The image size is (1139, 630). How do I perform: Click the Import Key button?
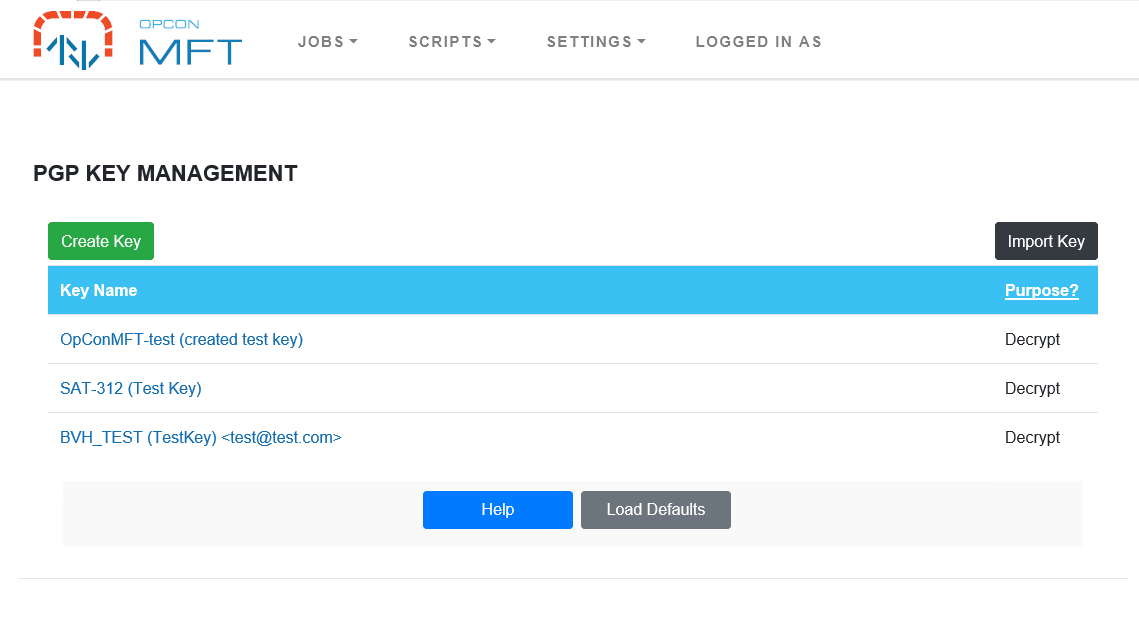pos(1046,241)
